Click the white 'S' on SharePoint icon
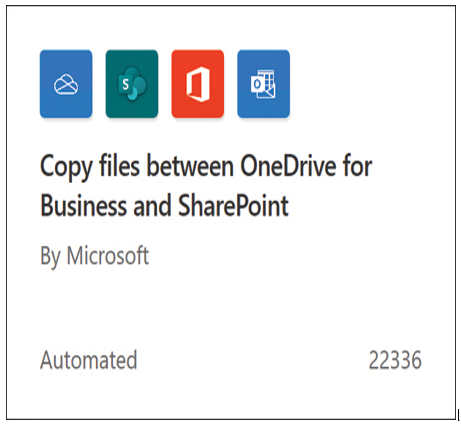 tap(125, 85)
